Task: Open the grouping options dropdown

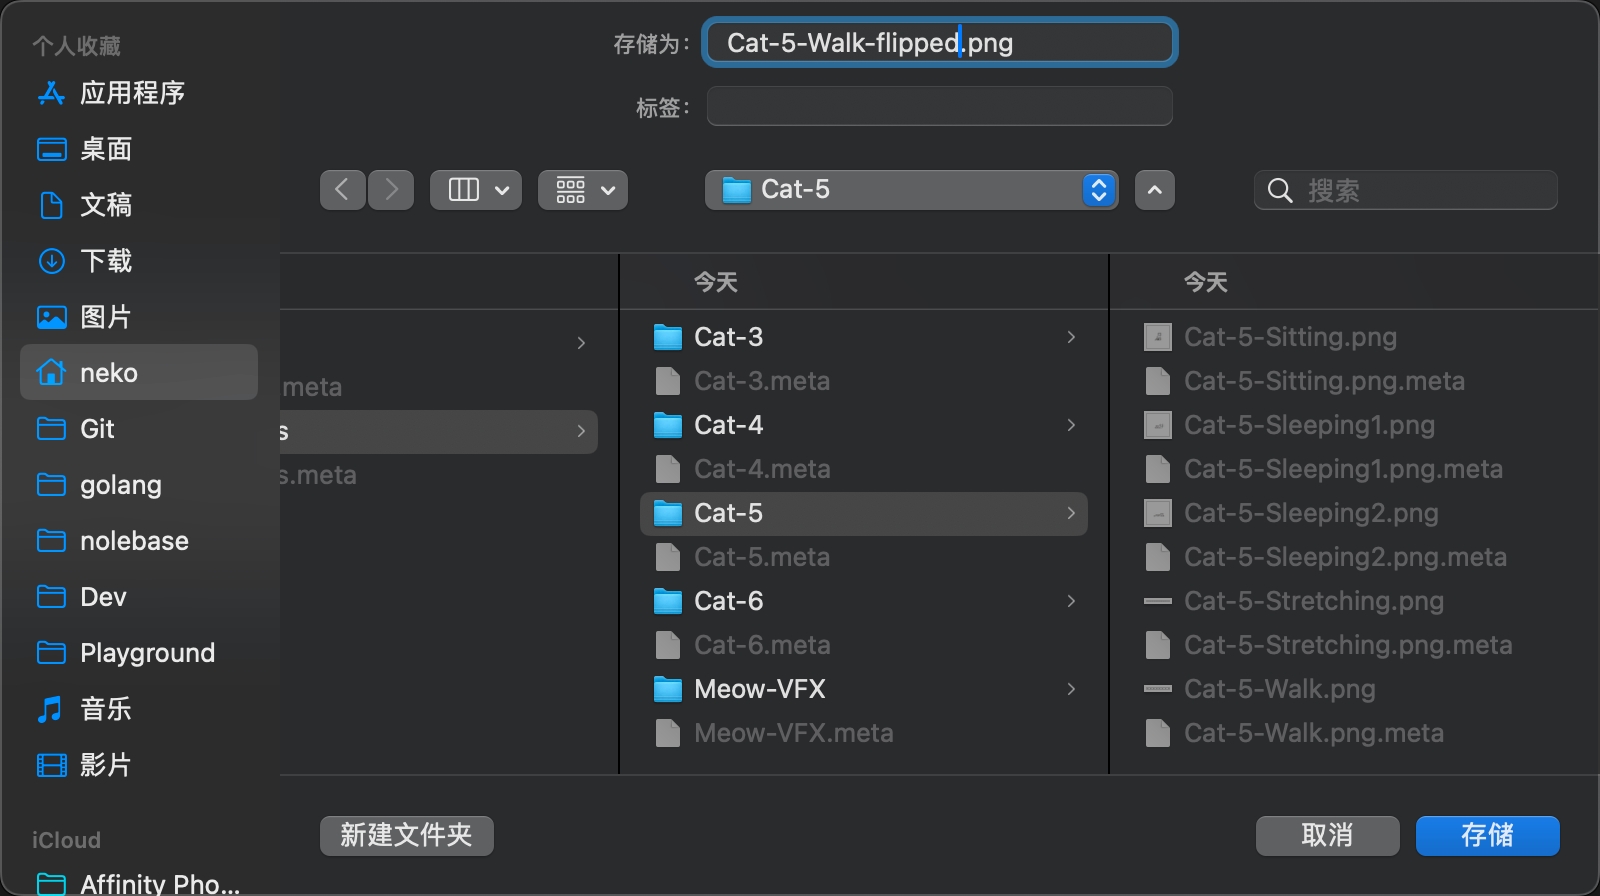Action: click(x=583, y=190)
